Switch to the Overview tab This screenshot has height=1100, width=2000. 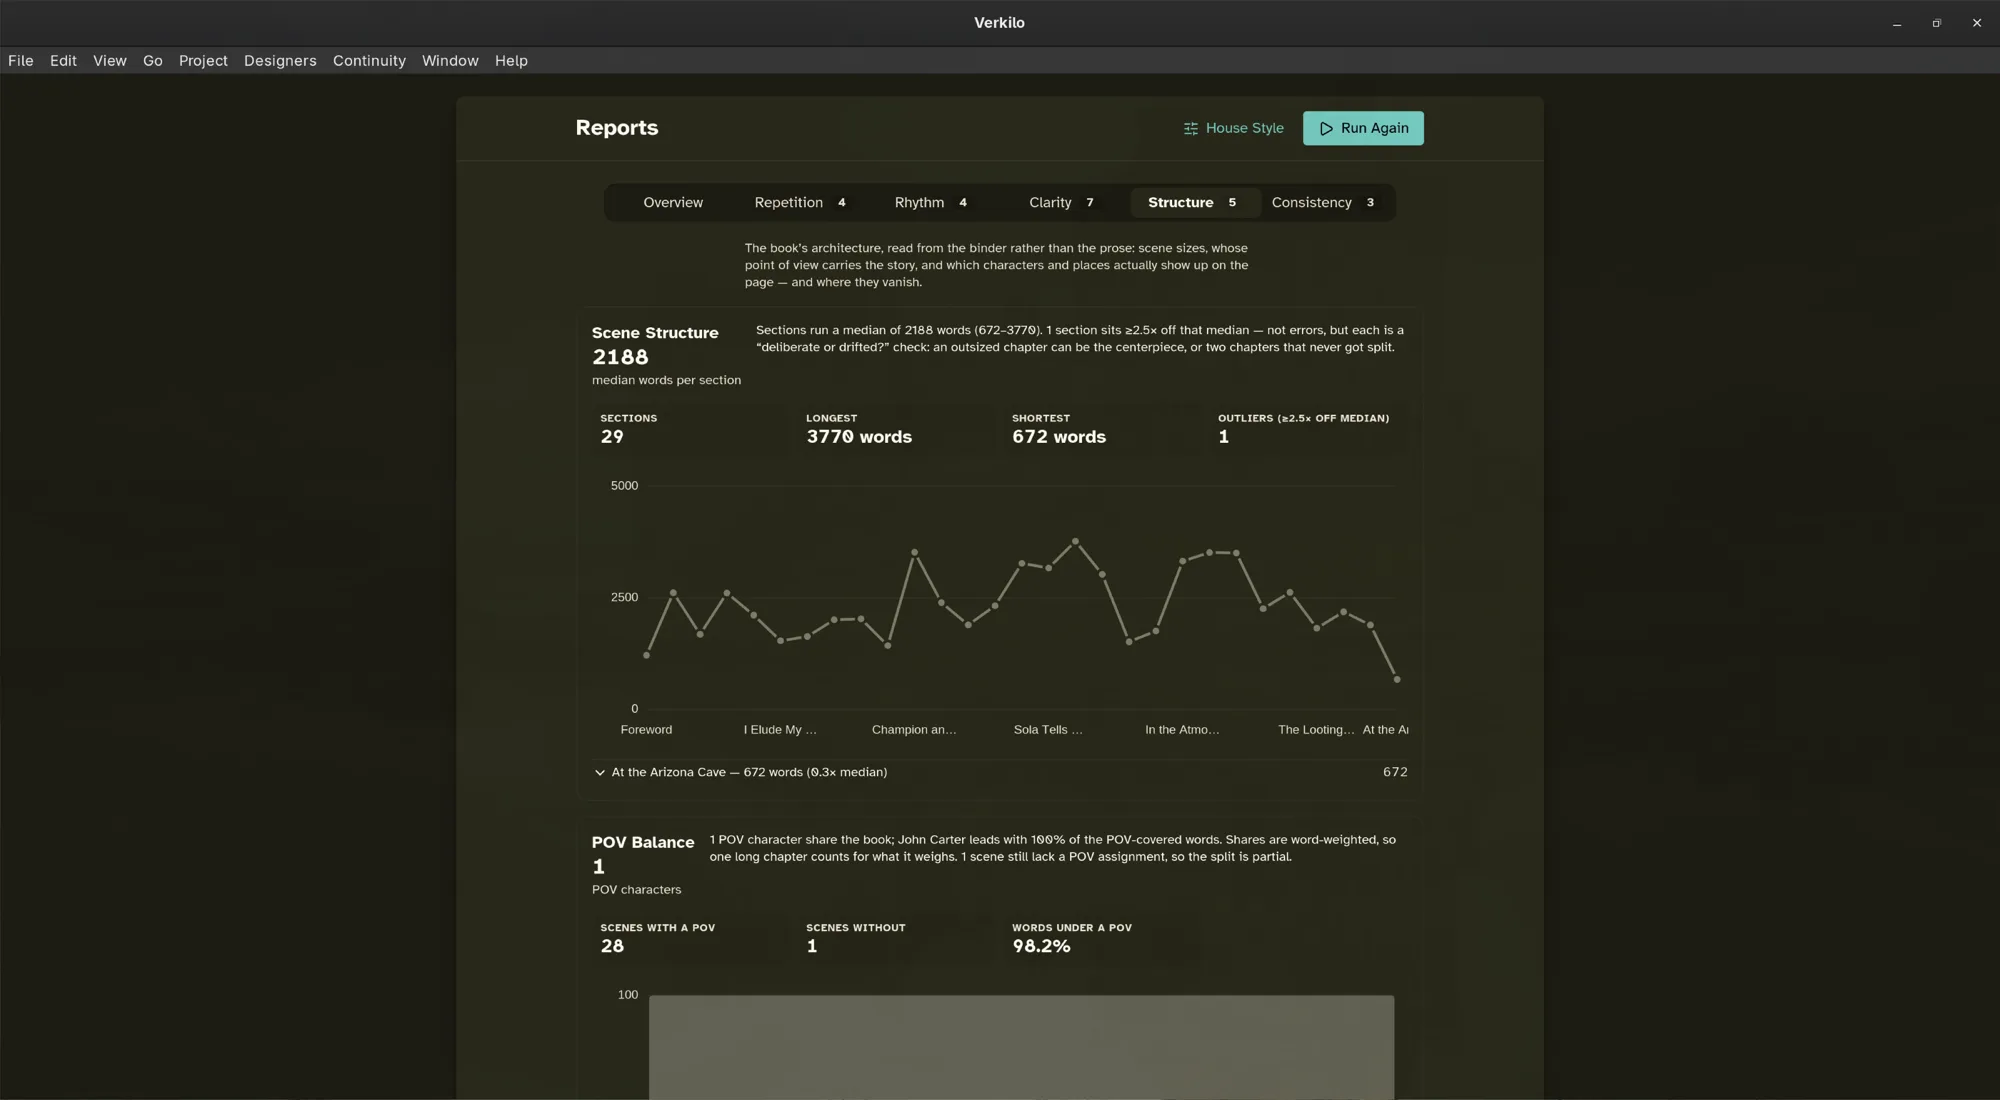pos(673,202)
